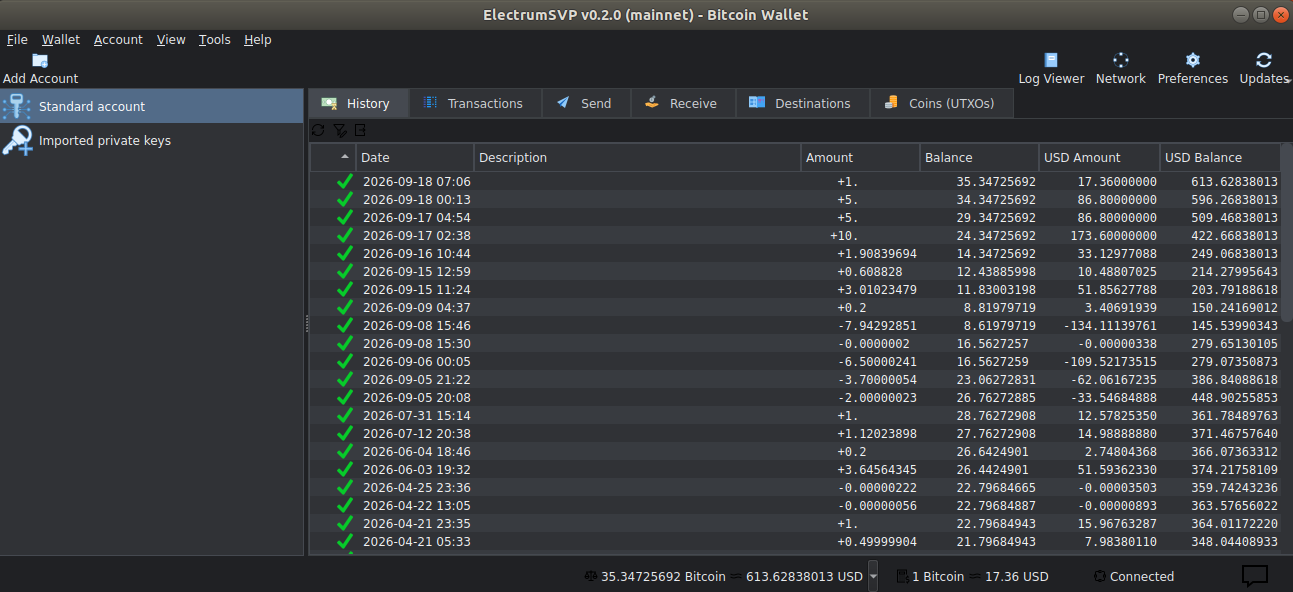
Task: Switch to the Transactions tab
Action: [475, 103]
